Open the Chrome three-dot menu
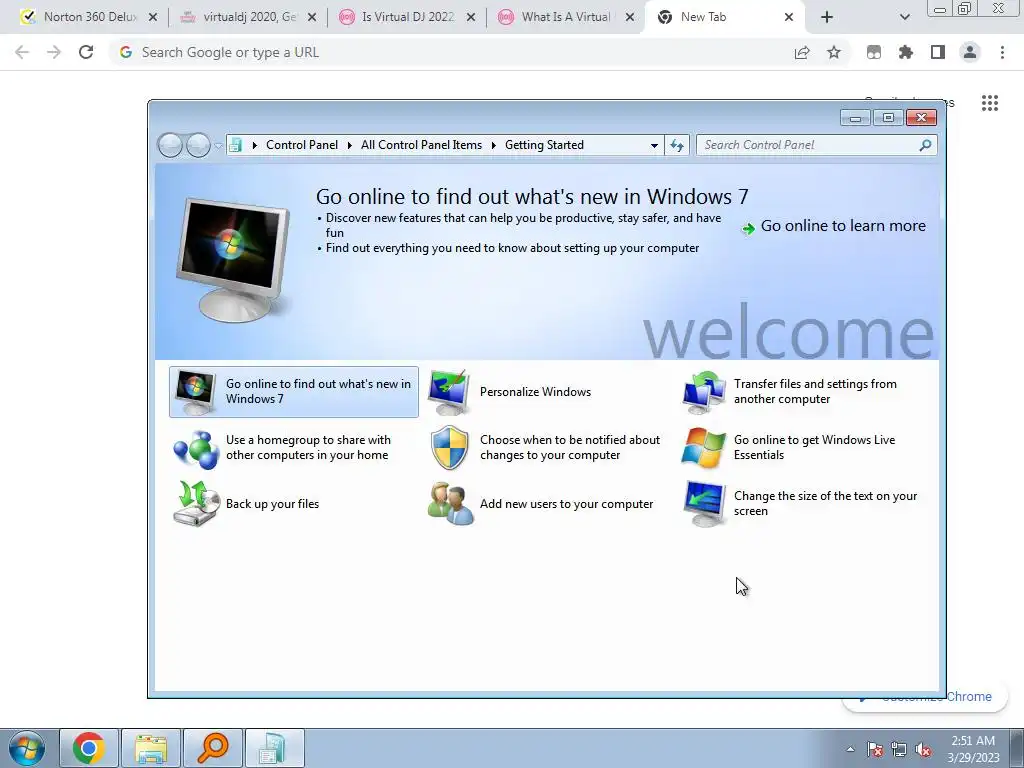Image resolution: width=1024 pixels, height=768 pixels. coord(1002,52)
